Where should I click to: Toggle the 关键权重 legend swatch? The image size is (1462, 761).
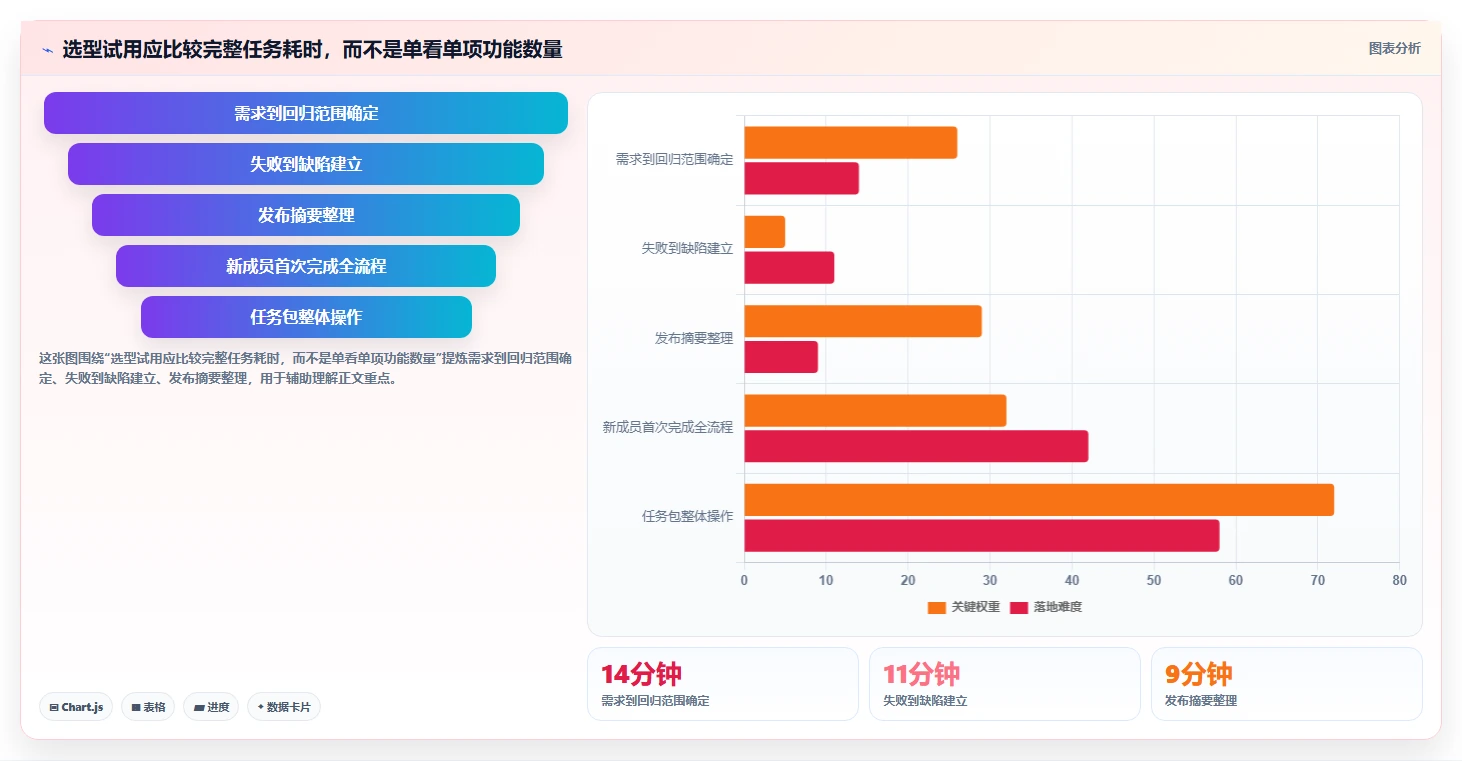pyautogui.click(x=936, y=607)
